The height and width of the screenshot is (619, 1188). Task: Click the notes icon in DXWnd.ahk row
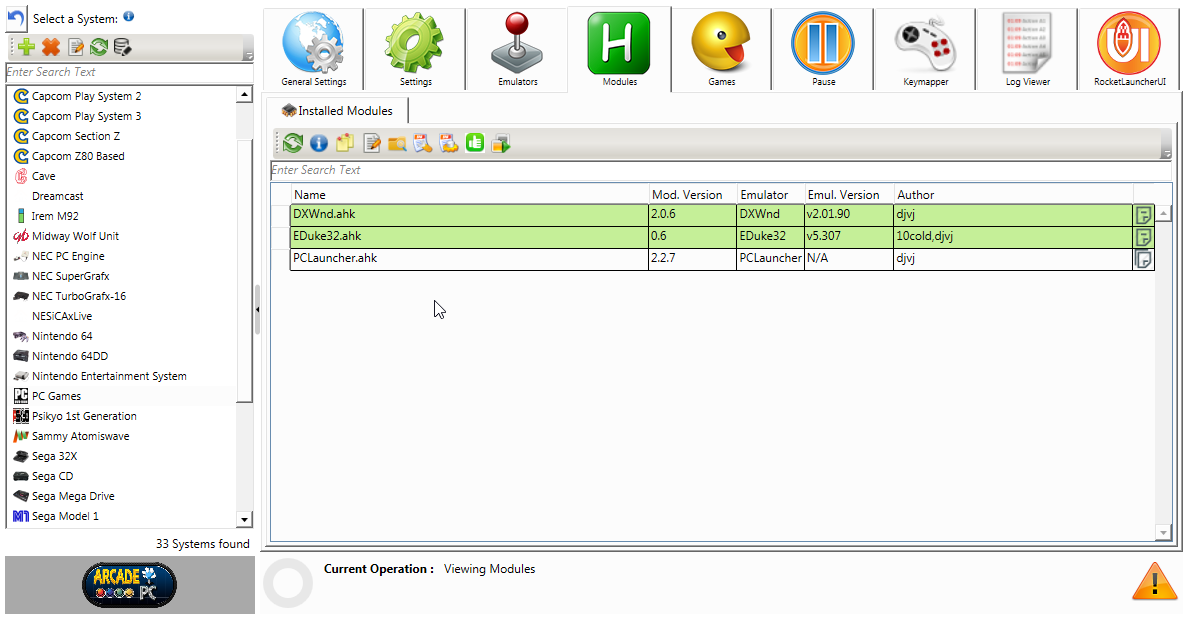(x=1143, y=215)
